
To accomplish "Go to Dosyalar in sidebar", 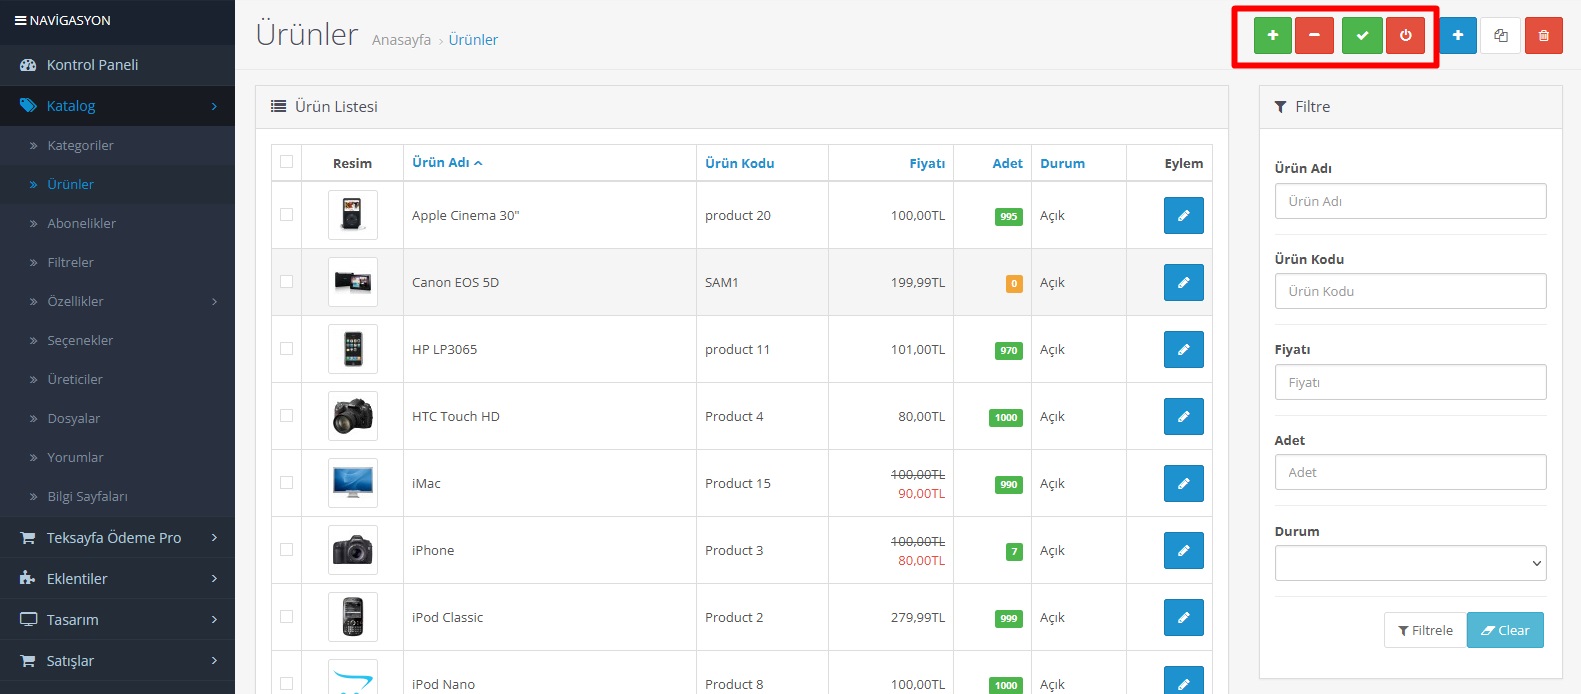I will click(x=117, y=418).
